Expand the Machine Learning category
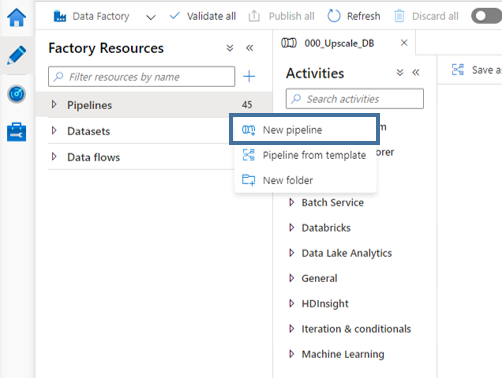The width and height of the screenshot is (502, 378). tap(292, 354)
